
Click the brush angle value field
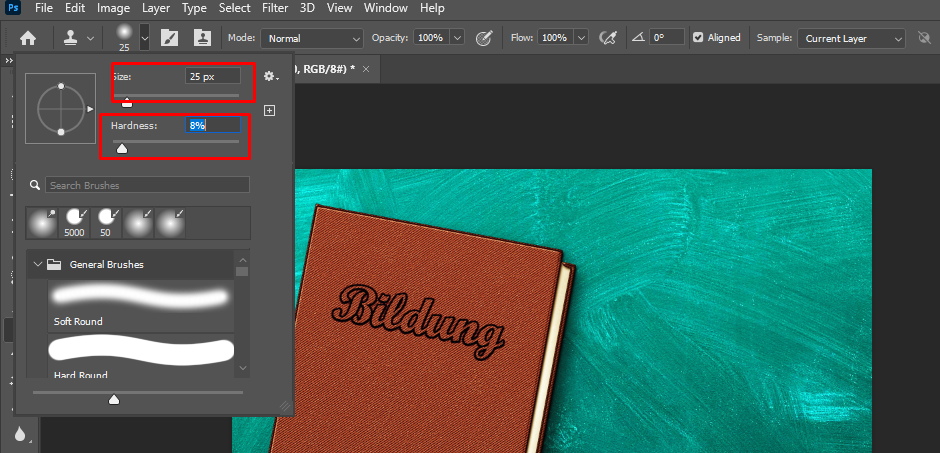point(667,38)
